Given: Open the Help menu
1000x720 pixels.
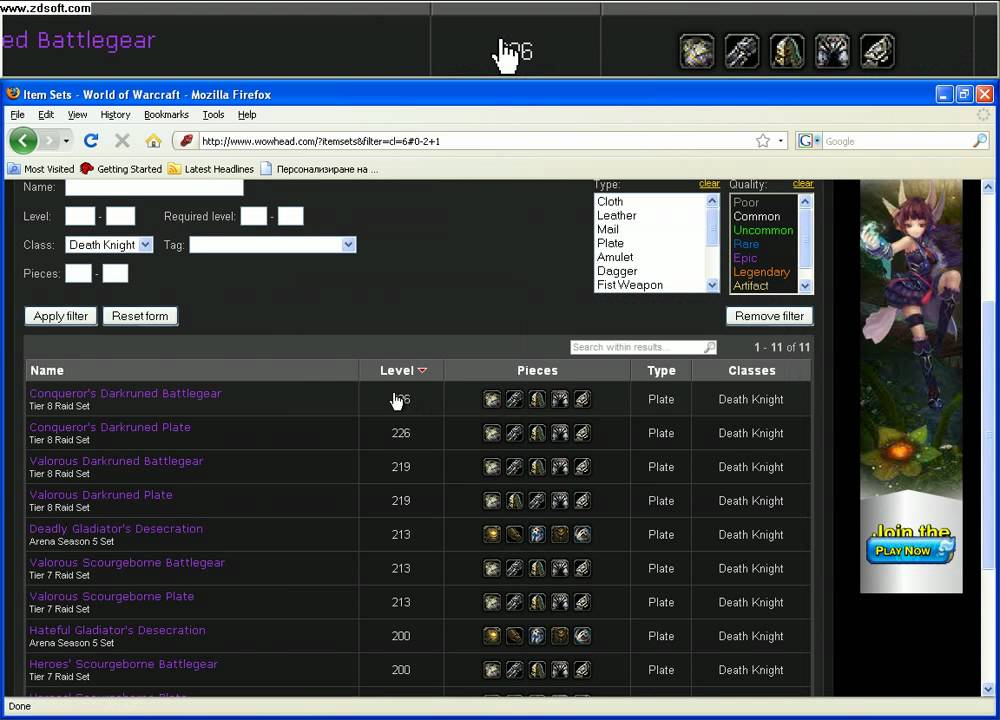Looking at the screenshot, I should tap(247, 115).
